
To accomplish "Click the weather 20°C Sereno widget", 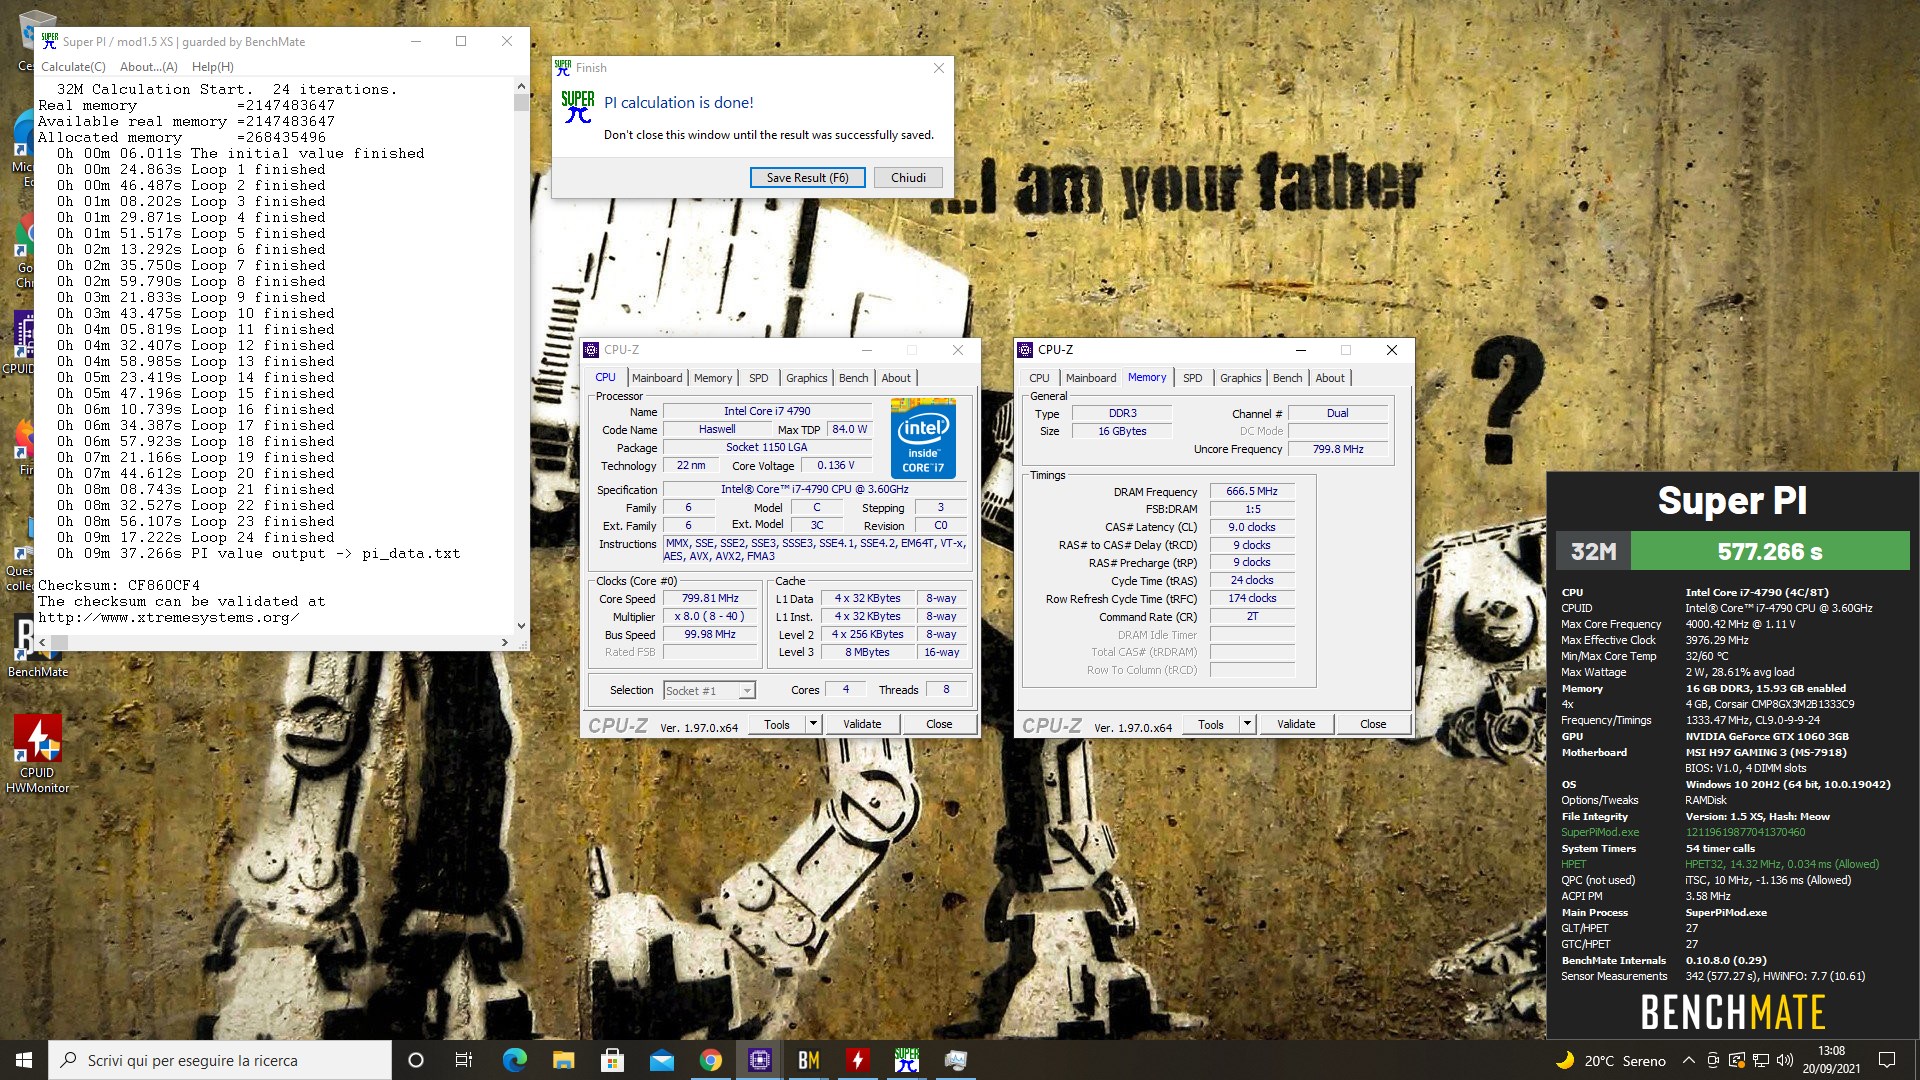I will click(x=1610, y=1060).
